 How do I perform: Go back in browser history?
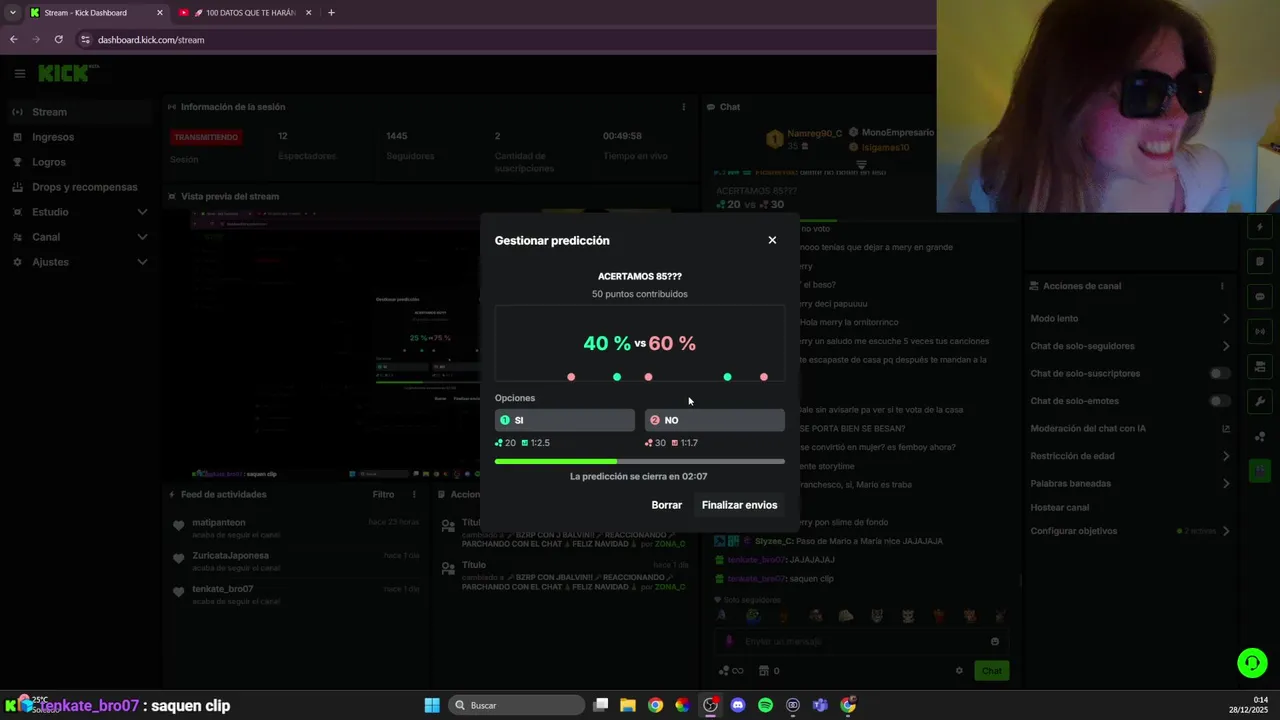[13, 40]
